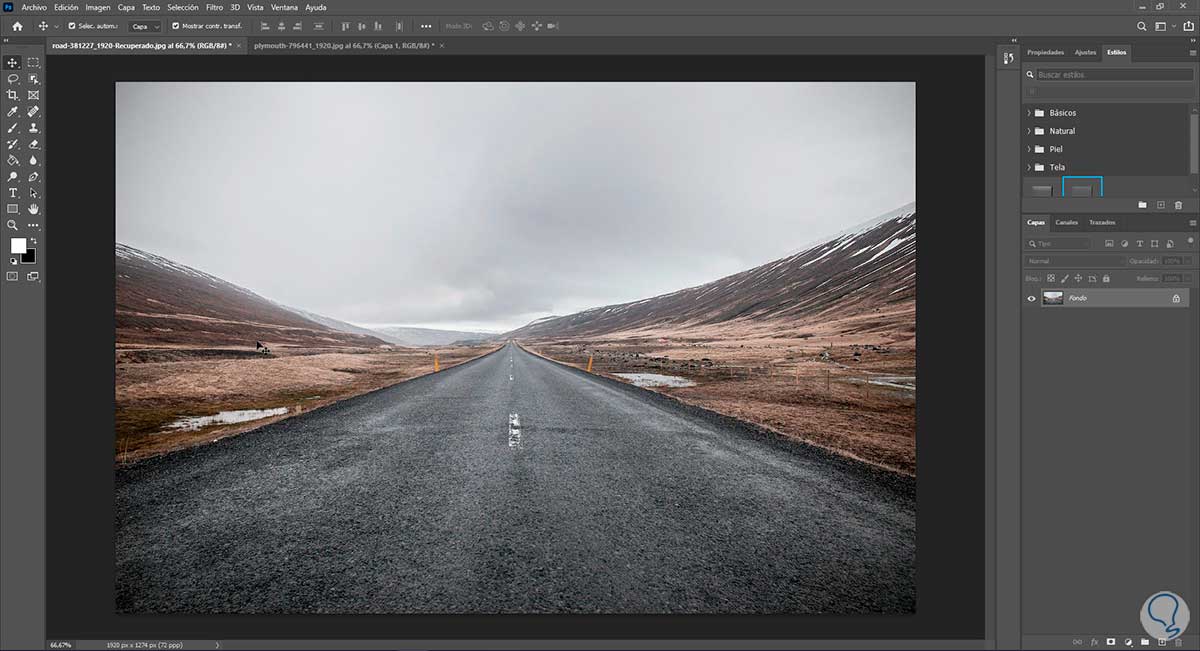Screen dimensions: 1200x651
Task: Switch to the Propiedades tab
Action: point(1045,52)
